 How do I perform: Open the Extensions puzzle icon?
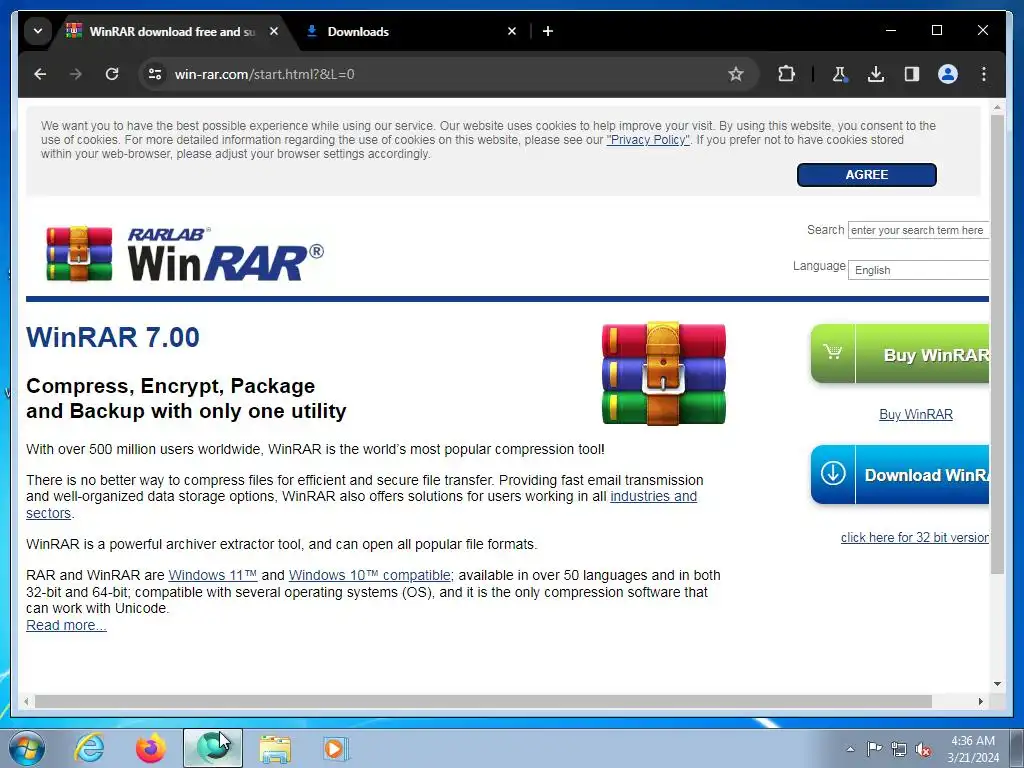coord(786,74)
